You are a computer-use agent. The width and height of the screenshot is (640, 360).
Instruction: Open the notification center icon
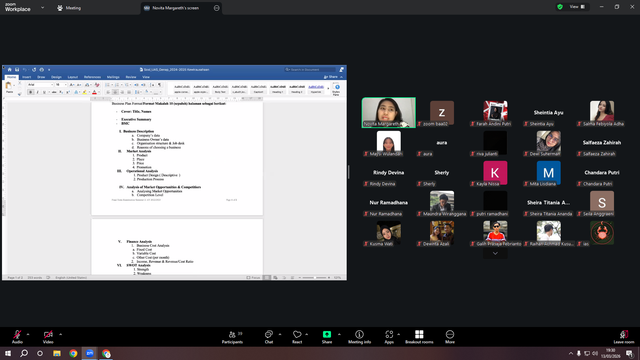(630, 353)
